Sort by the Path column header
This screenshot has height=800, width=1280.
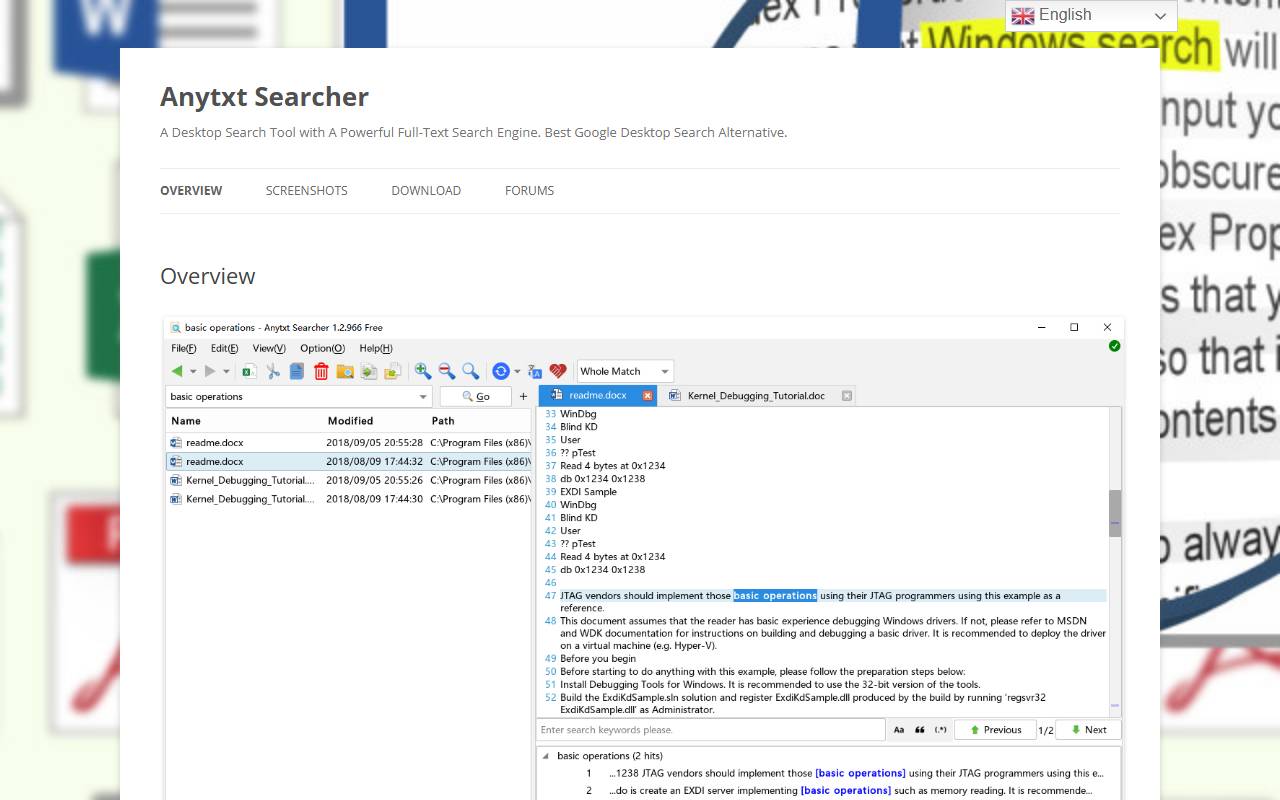point(443,421)
